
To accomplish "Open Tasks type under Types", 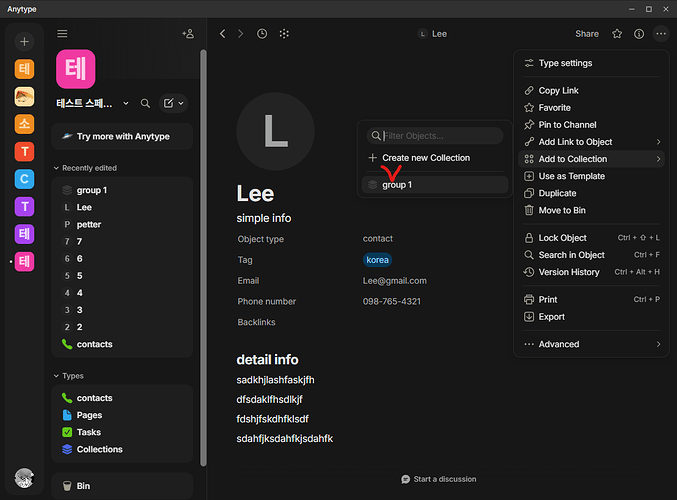I will [x=122, y=432].
